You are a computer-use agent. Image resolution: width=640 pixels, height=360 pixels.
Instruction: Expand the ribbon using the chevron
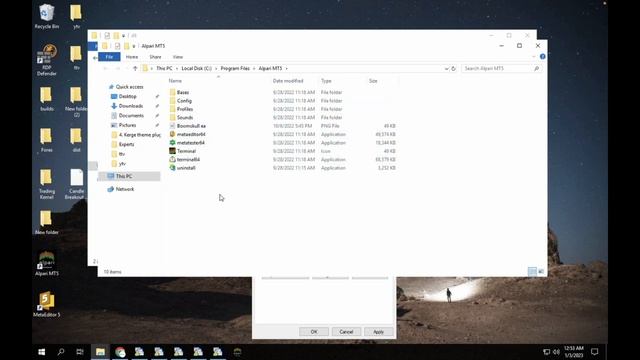pos(534,57)
